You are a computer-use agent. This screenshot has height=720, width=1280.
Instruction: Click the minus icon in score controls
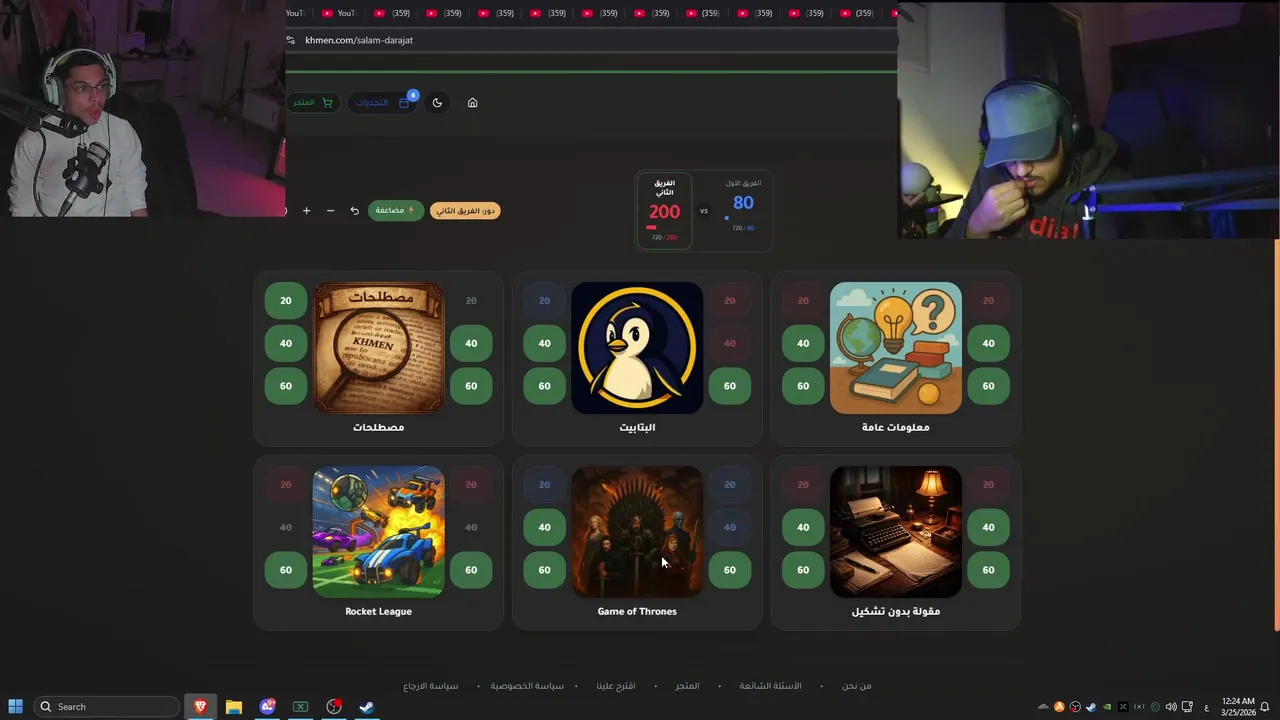(330, 210)
